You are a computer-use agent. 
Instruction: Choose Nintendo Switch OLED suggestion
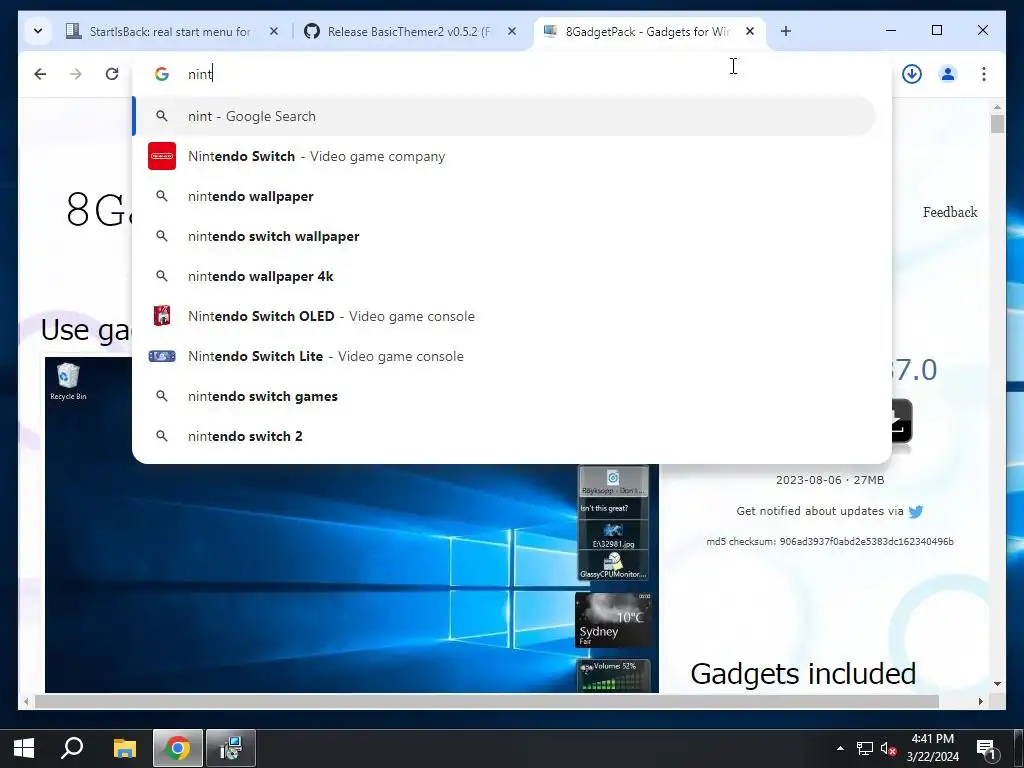[504, 316]
